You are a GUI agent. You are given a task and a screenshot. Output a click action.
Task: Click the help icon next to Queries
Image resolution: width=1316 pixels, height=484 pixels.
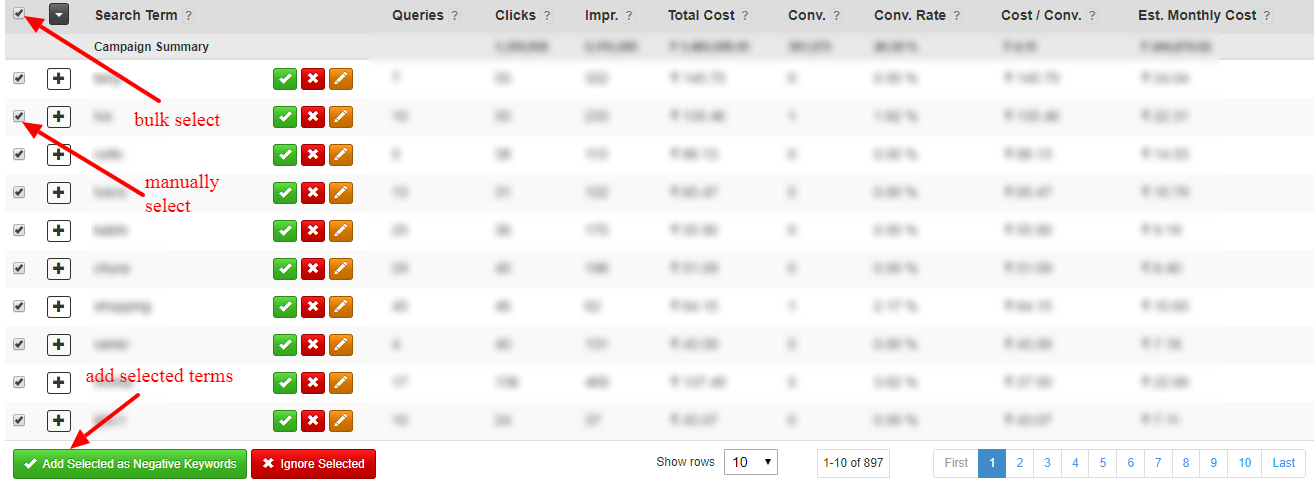click(455, 16)
